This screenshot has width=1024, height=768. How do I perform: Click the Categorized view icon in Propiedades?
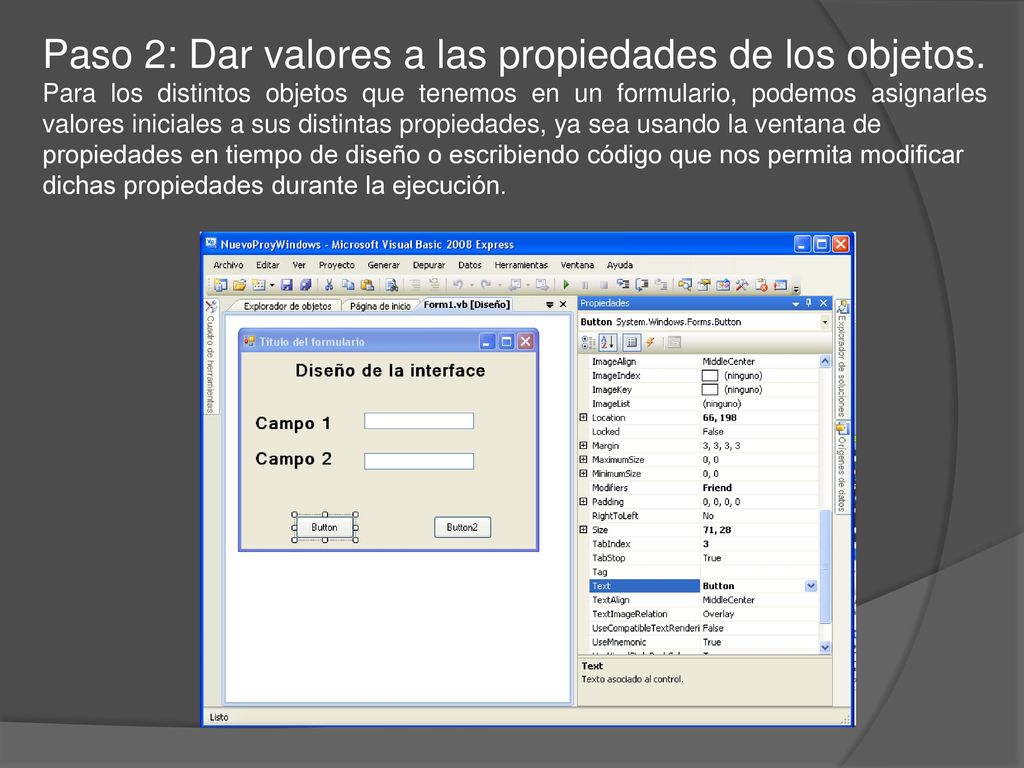(x=588, y=342)
